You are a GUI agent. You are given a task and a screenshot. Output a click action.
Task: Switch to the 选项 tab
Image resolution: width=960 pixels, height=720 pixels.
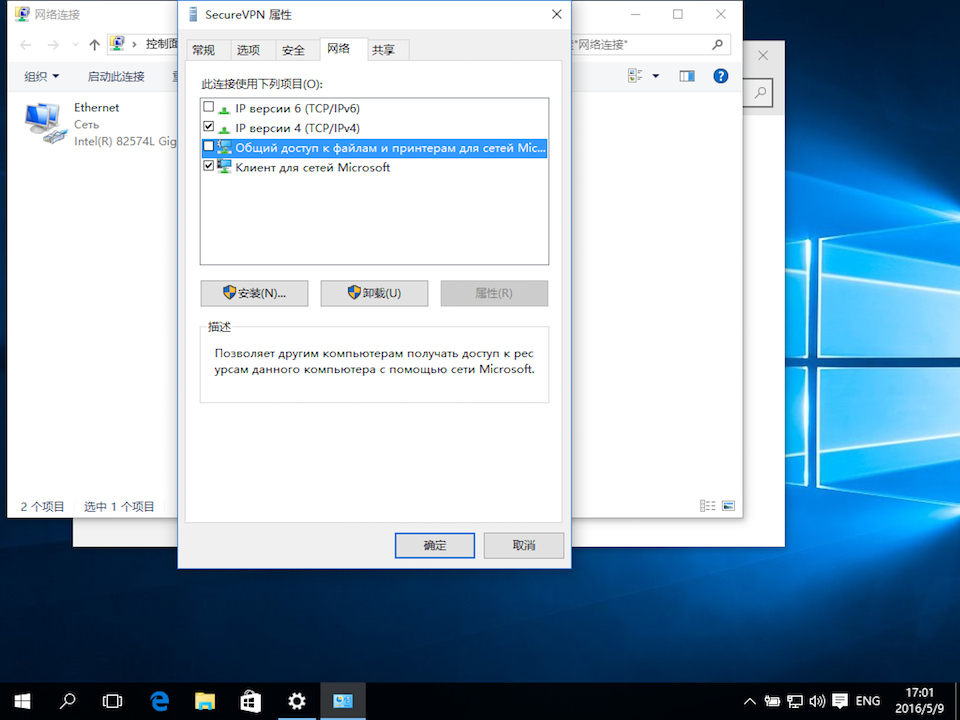pos(248,50)
